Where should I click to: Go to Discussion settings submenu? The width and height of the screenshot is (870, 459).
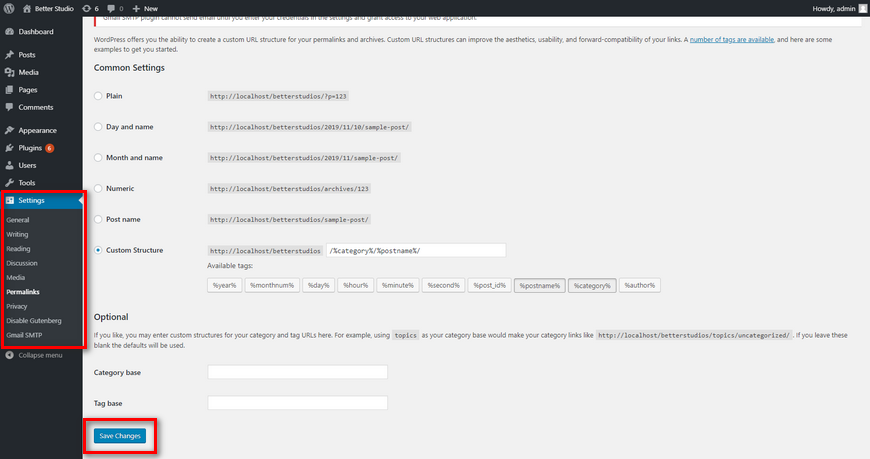coord(22,263)
